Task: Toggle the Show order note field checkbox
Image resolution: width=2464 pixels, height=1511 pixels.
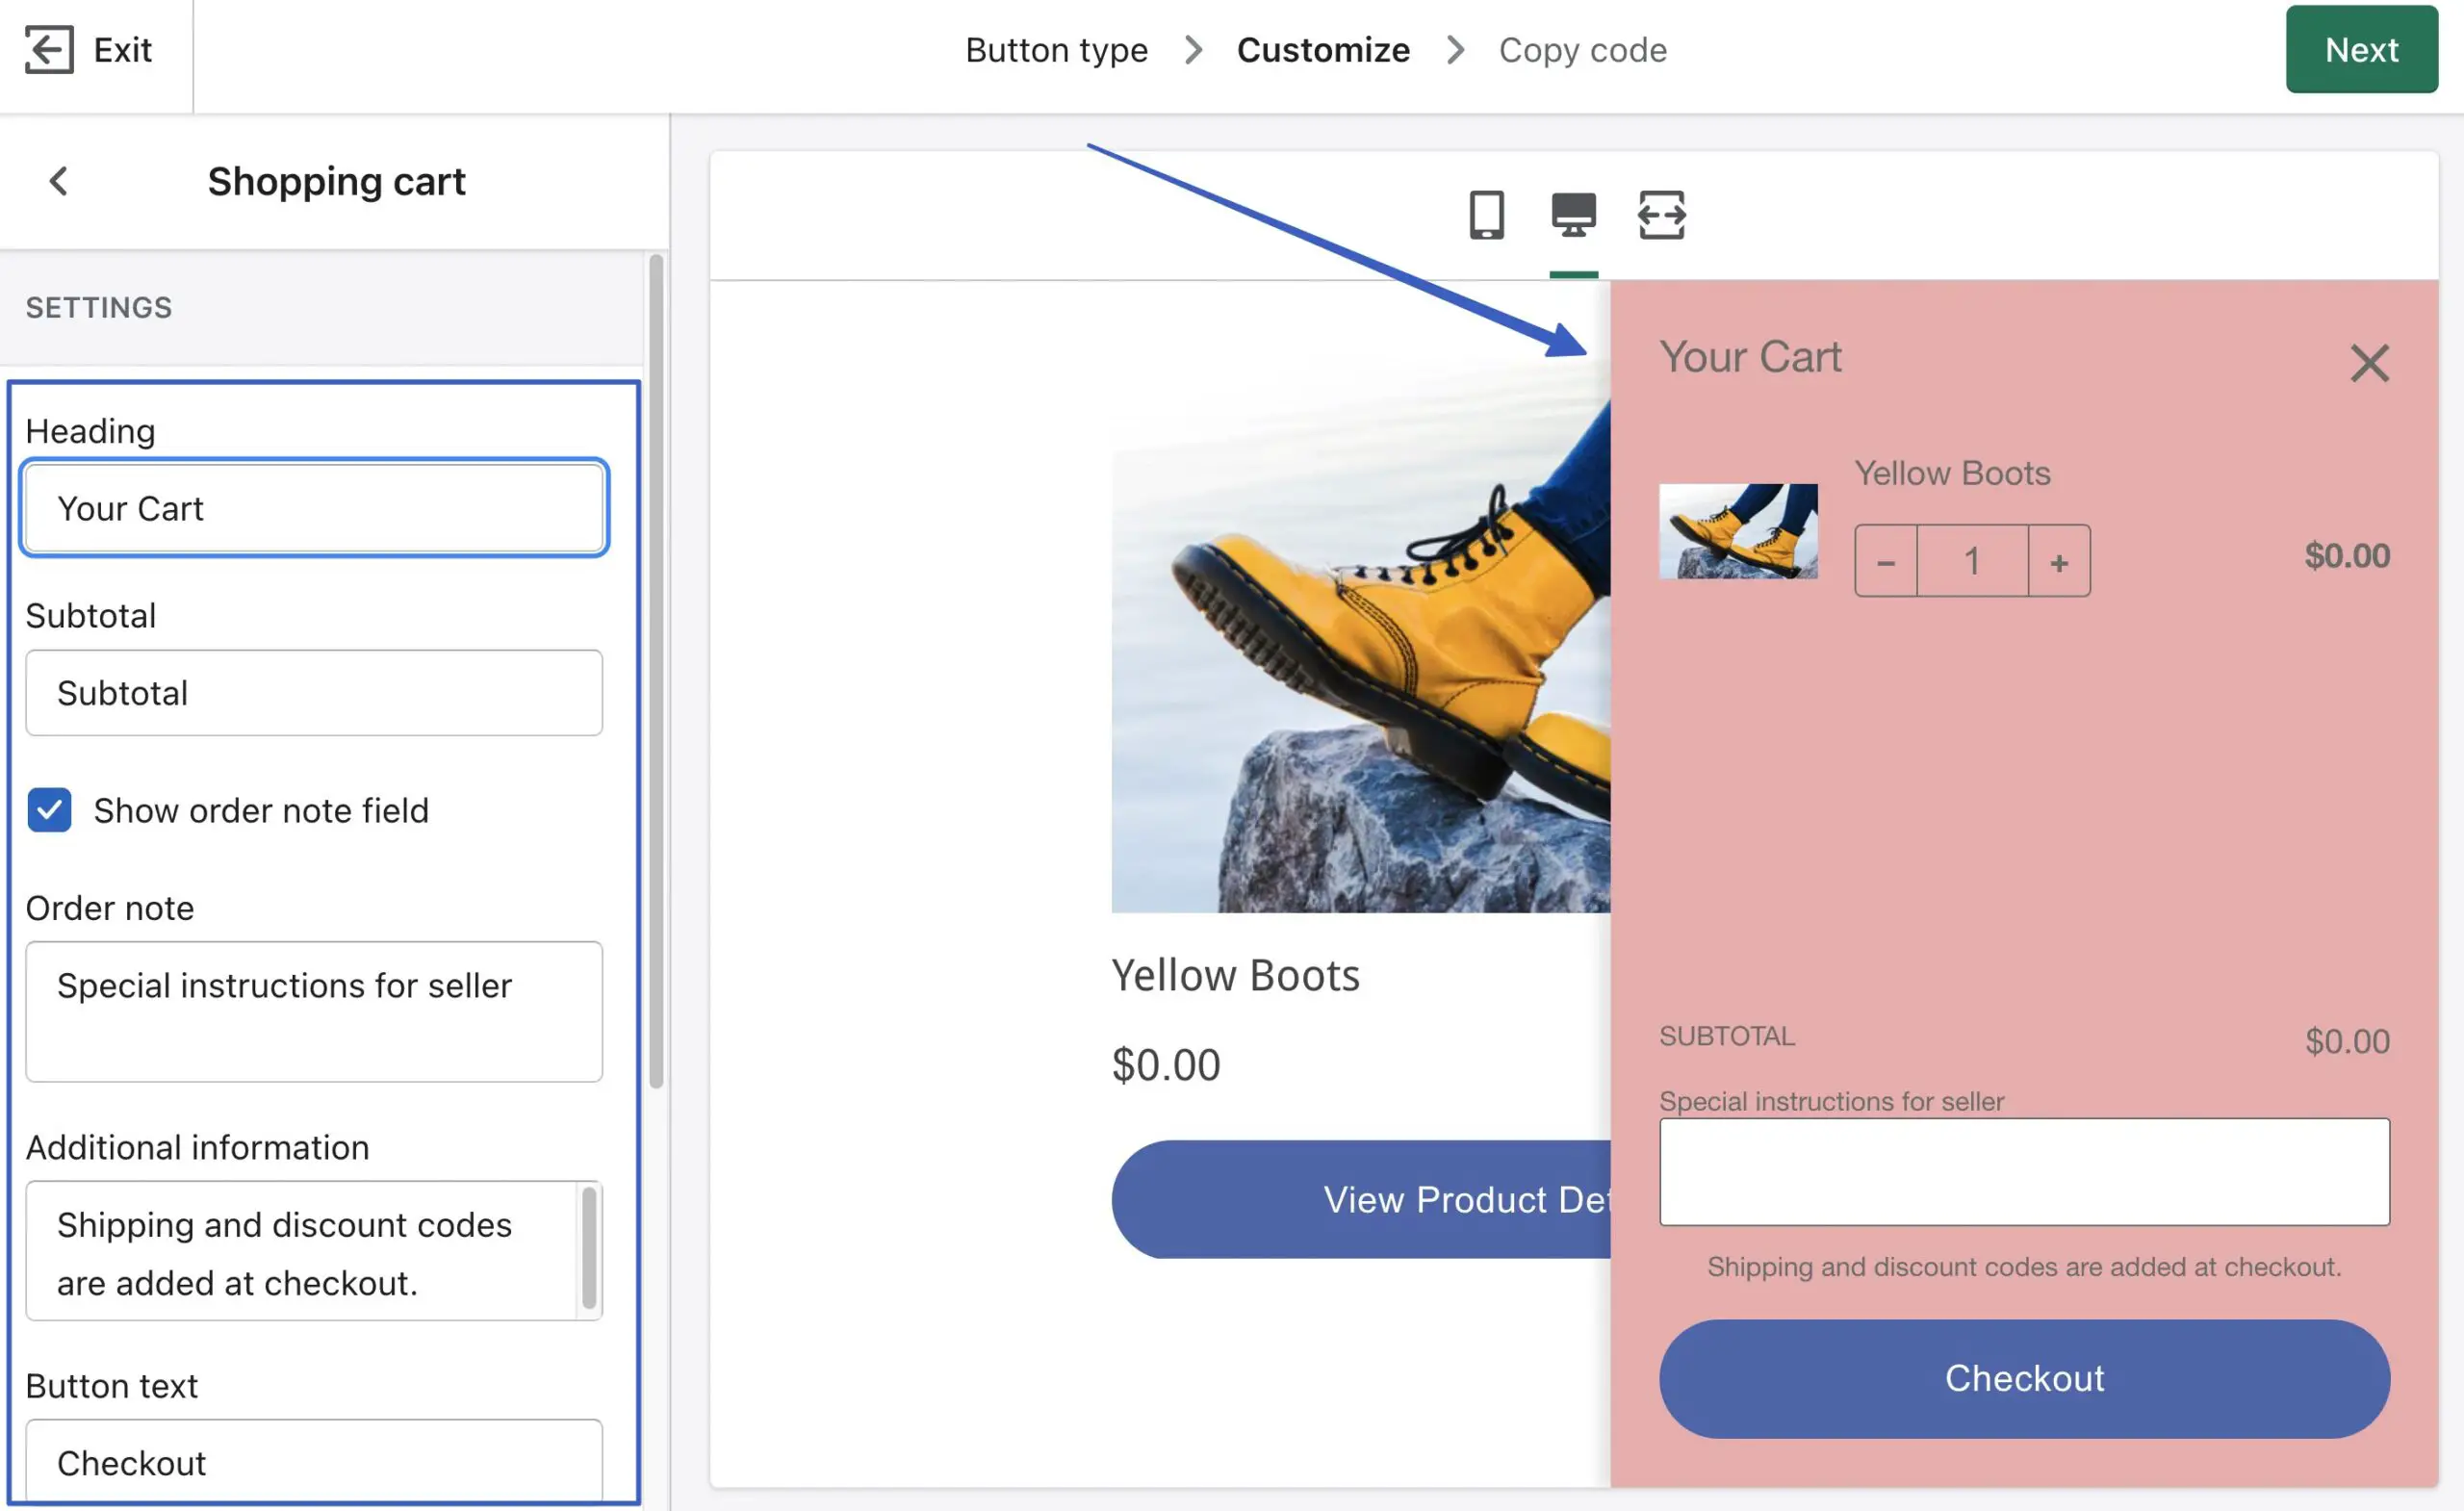Action: pos(47,809)
